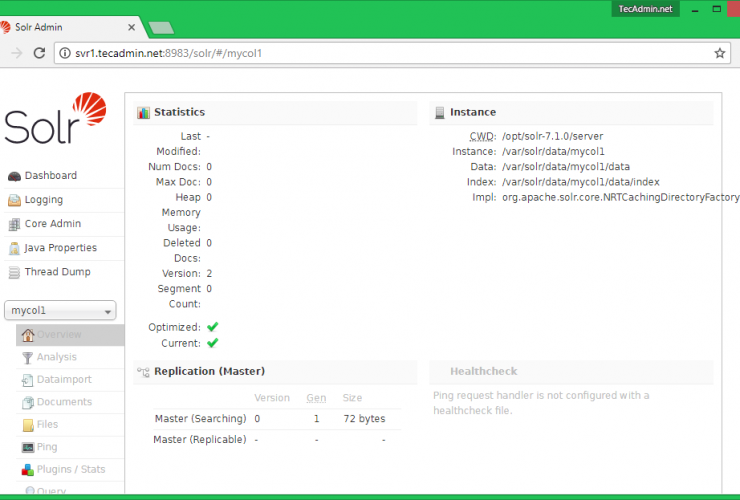Bookmark page with star icon

click(x=719, y=53)
